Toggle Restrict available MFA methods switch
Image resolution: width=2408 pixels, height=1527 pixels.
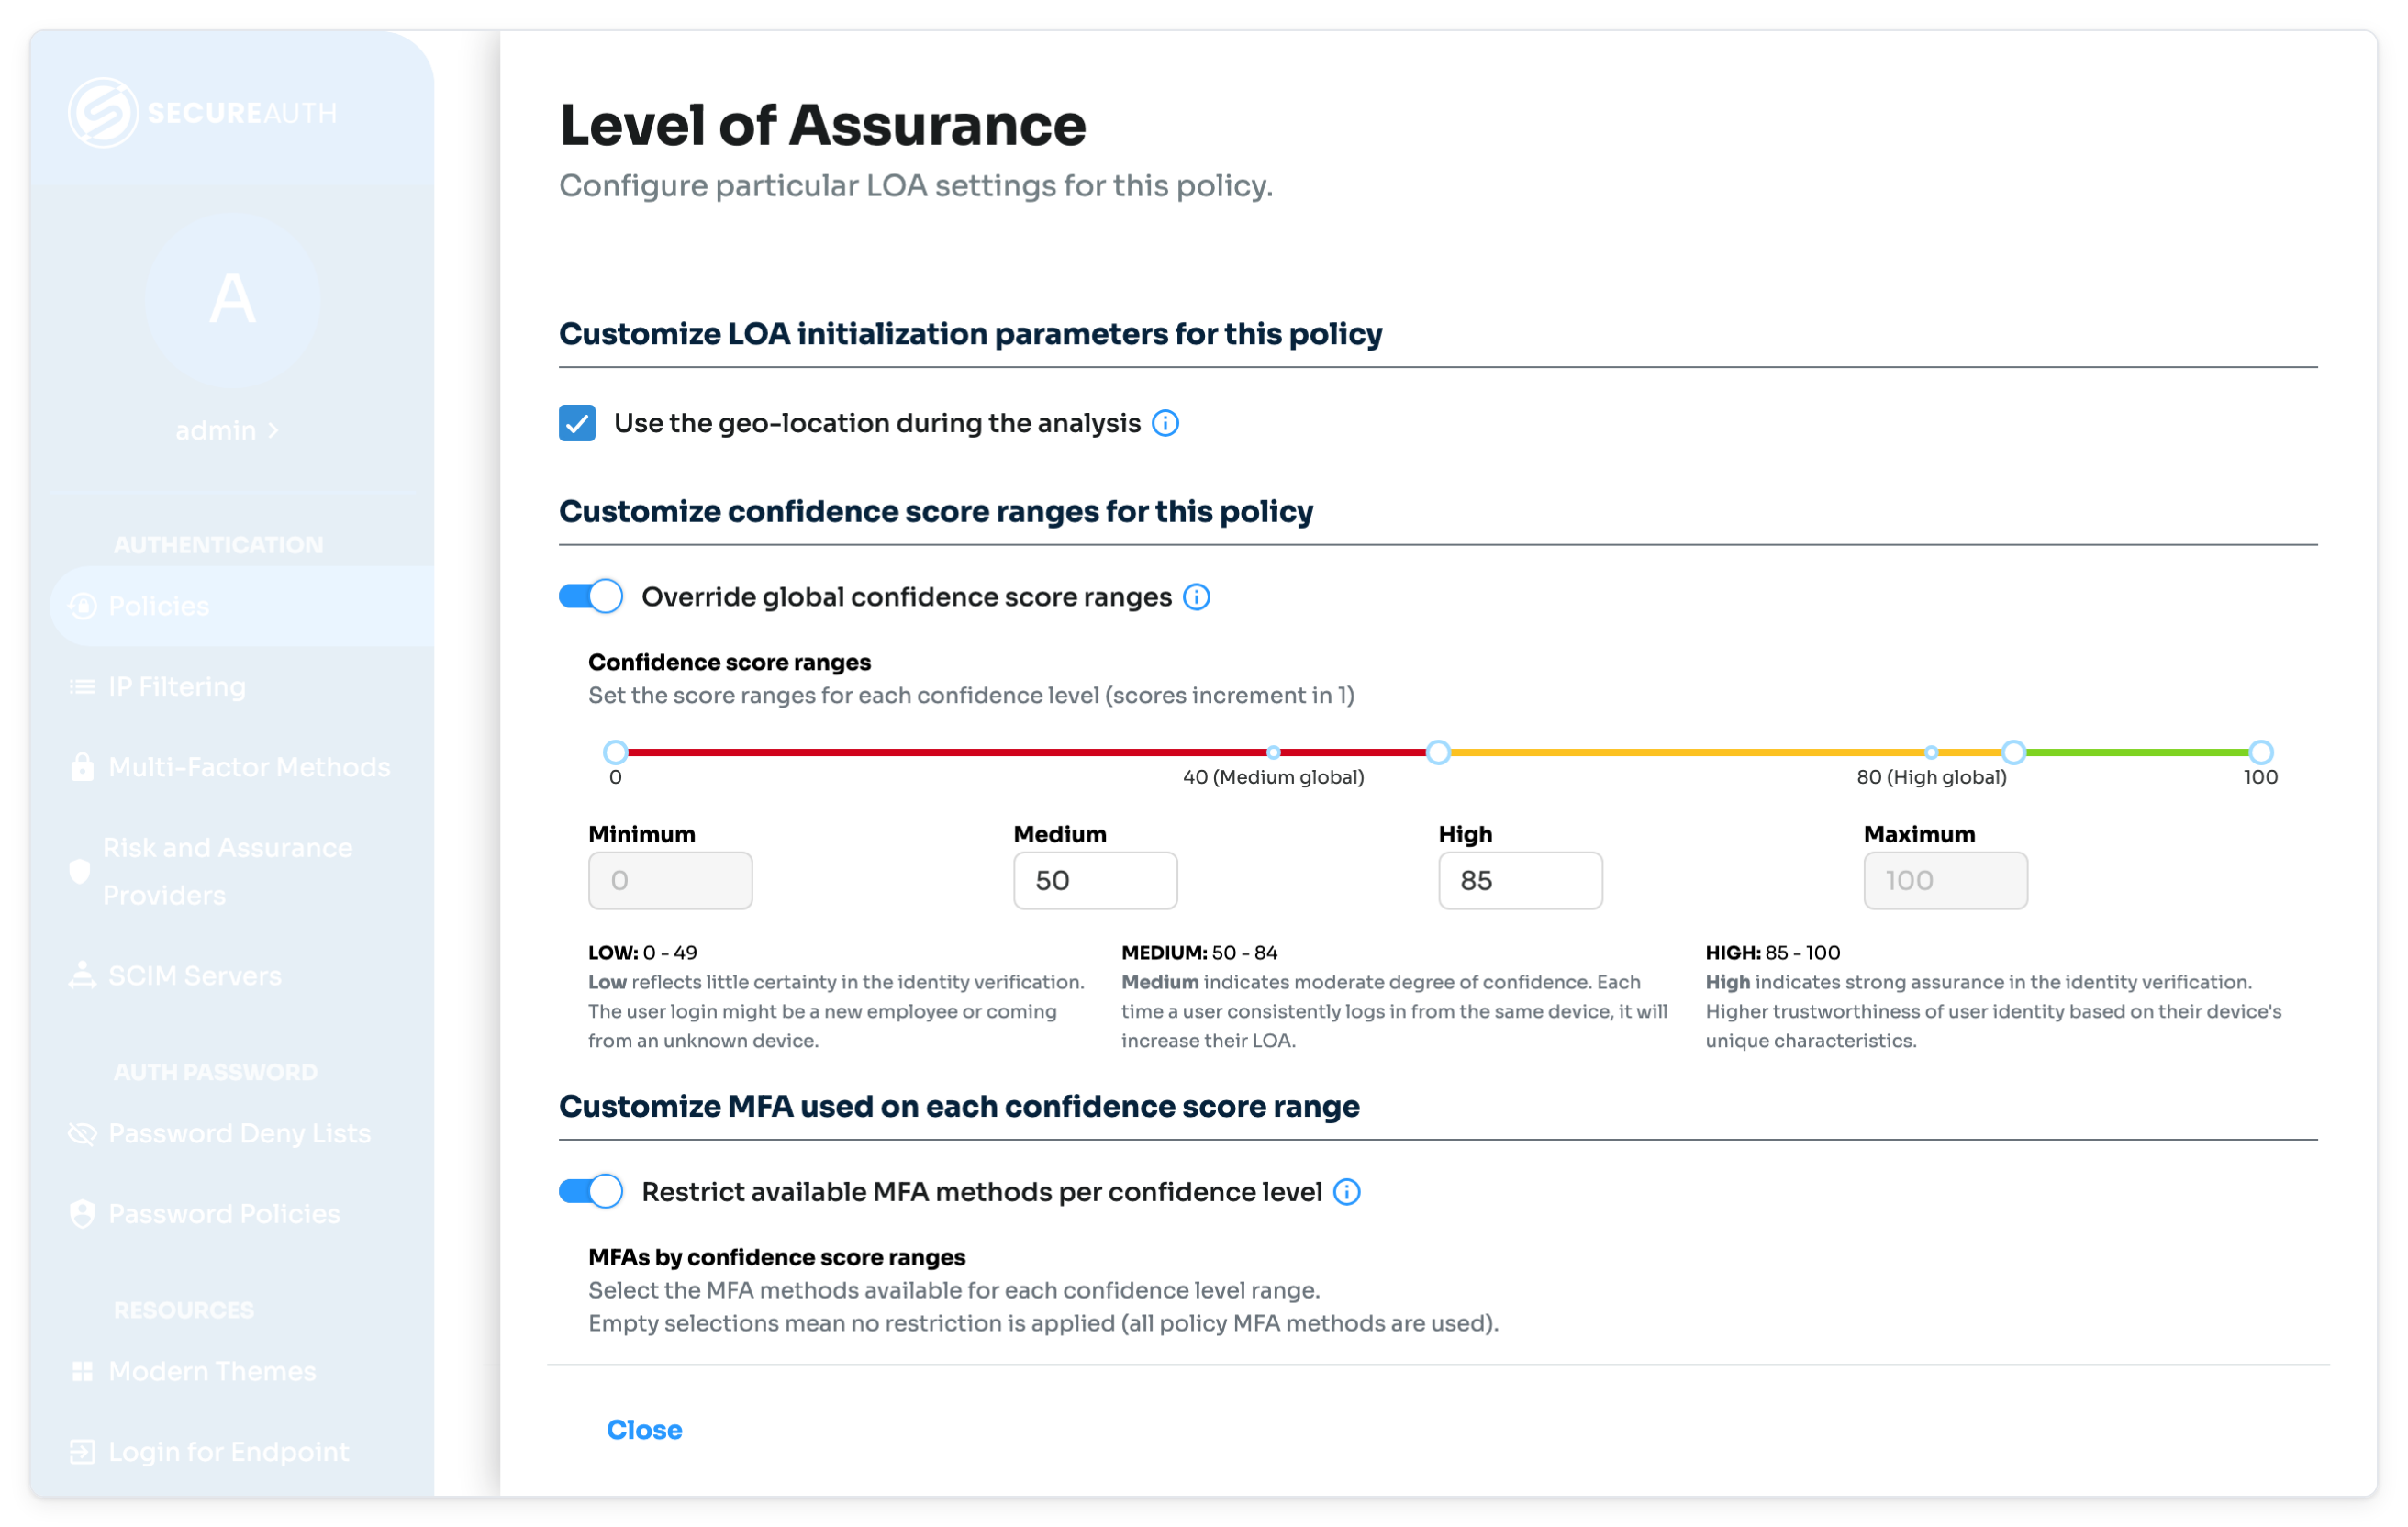point(590,1192)
